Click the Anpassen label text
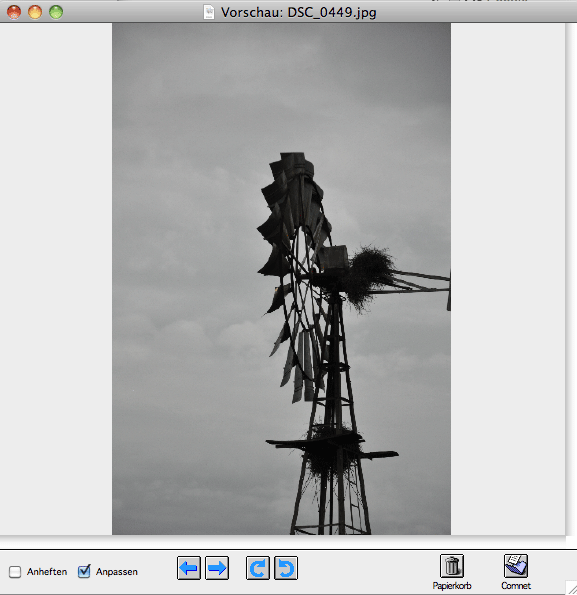This screenshot has width=577, height=595. (116, 572)
